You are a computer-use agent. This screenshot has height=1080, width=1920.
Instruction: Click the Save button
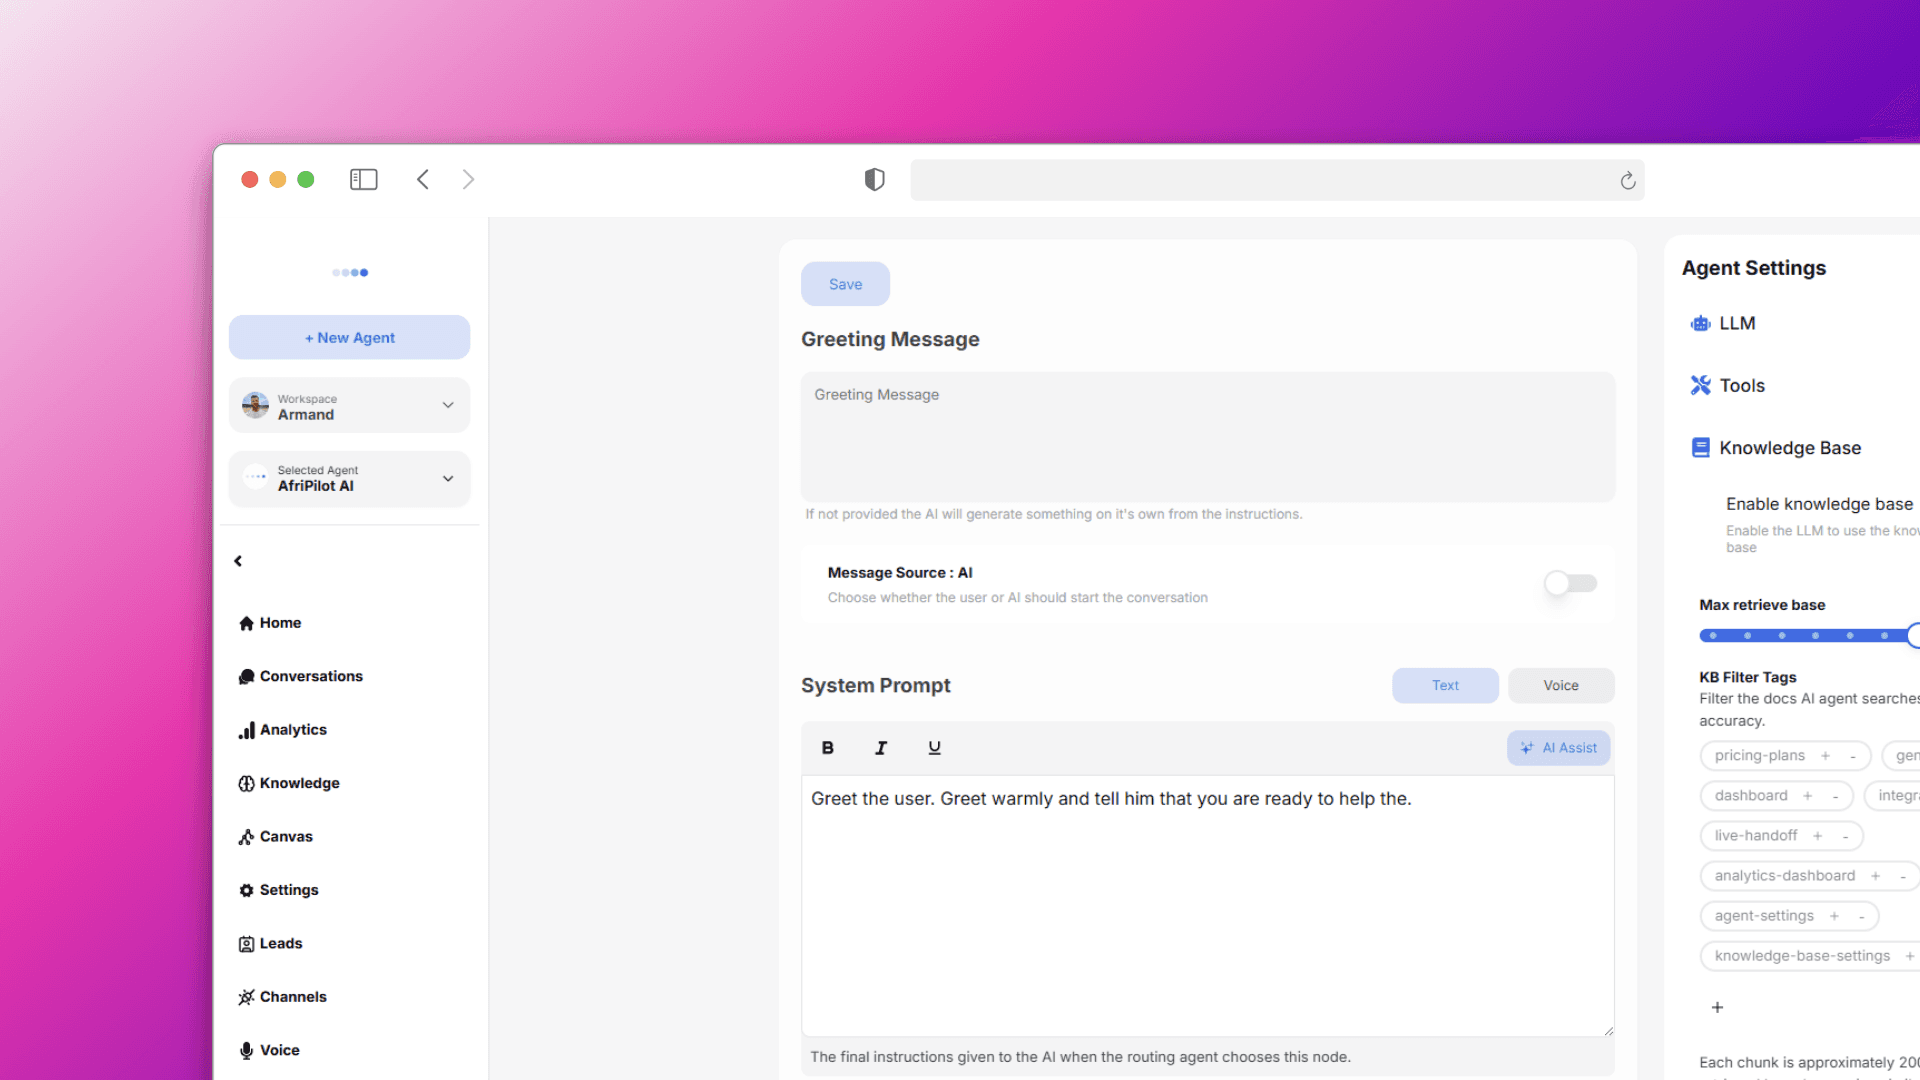point(845,284)
